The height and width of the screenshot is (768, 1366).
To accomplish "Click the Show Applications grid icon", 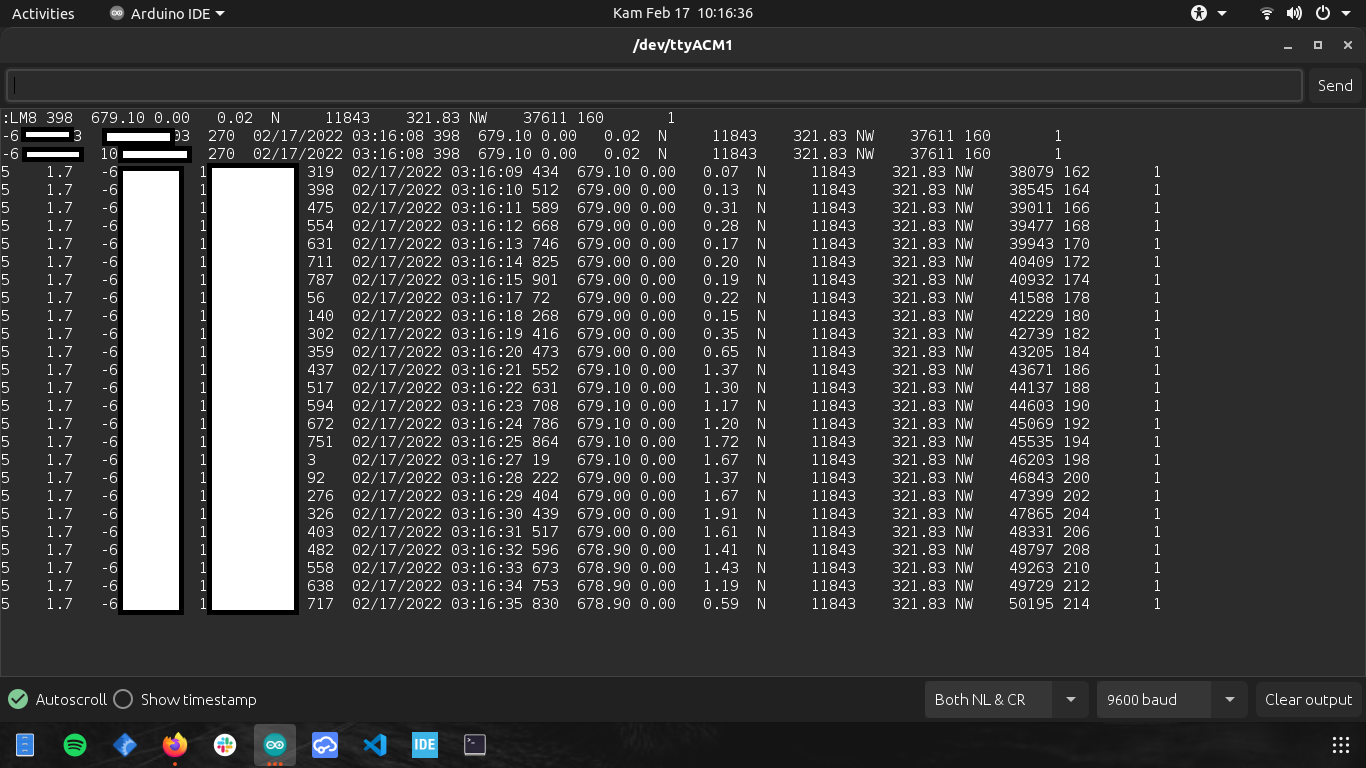I will pyautogui.click(x=1340, y=744).
